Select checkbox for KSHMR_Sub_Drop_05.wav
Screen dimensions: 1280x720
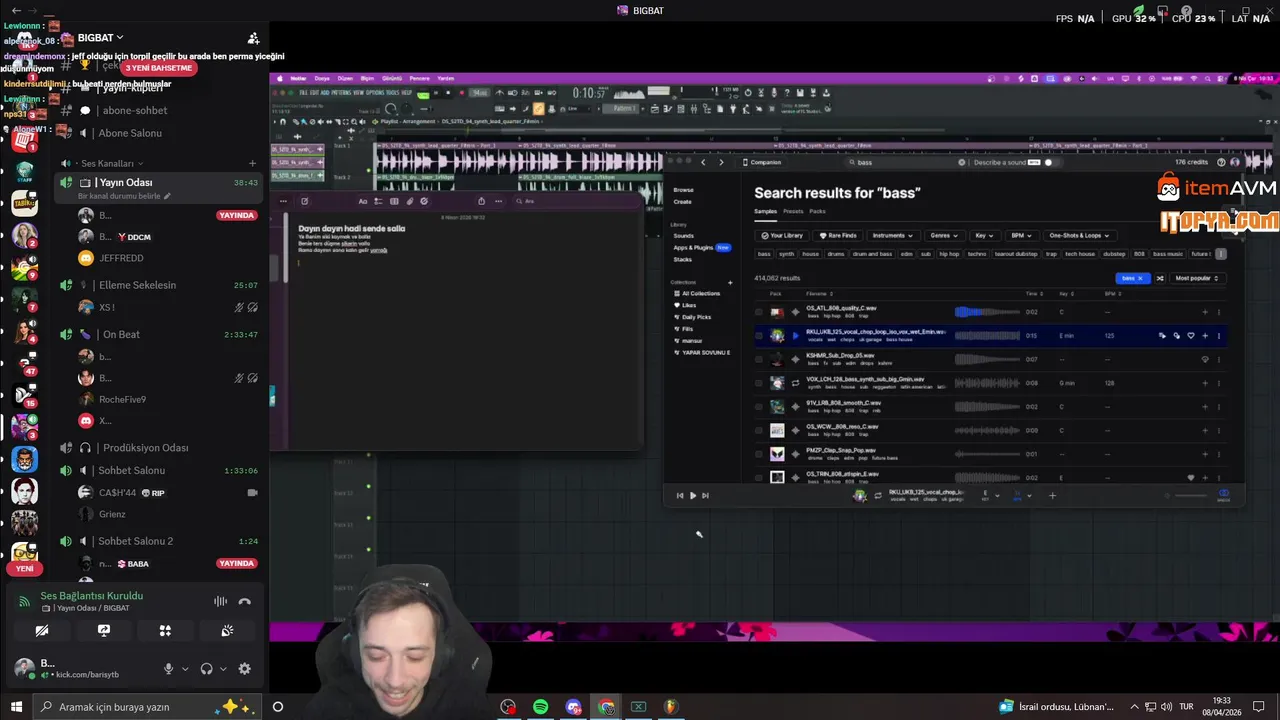pos(759,359)
